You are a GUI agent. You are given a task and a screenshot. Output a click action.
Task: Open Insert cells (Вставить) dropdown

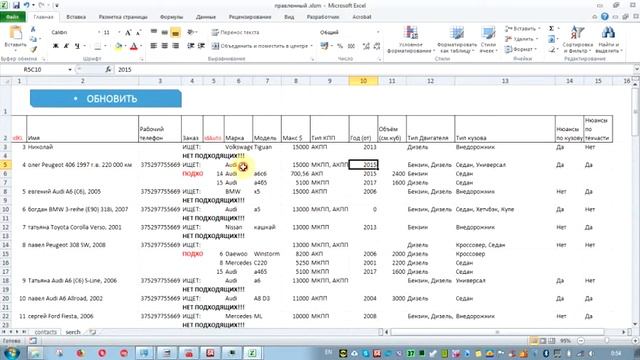[x=522, y=29]
